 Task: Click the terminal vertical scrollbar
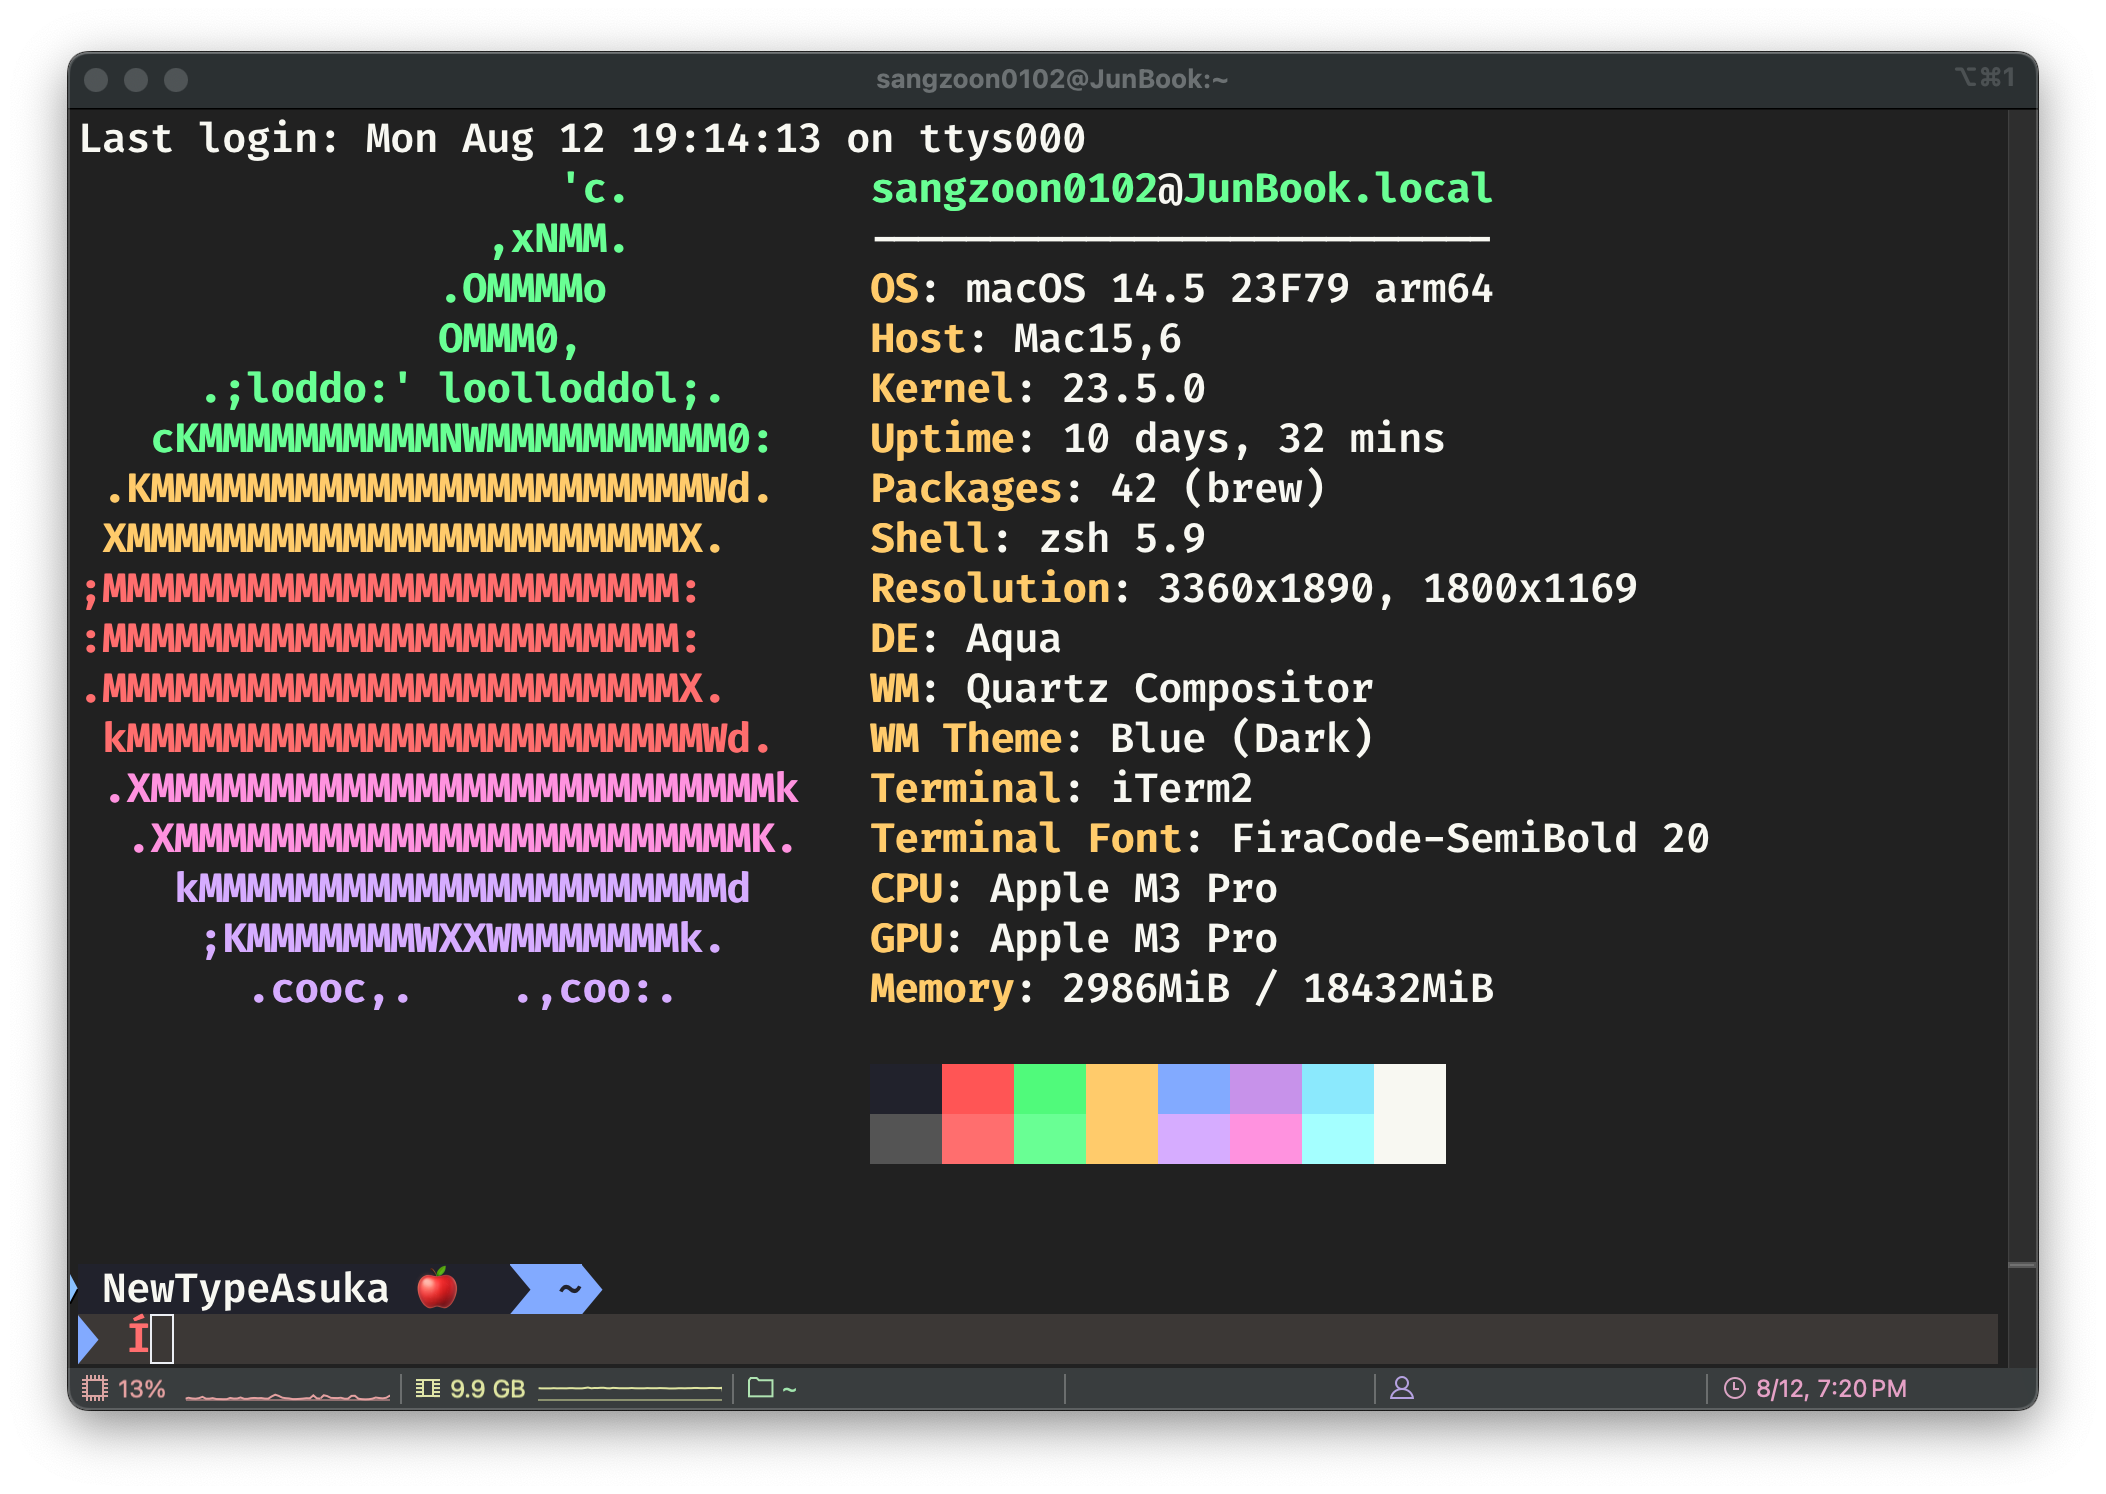click(2022, 738)
